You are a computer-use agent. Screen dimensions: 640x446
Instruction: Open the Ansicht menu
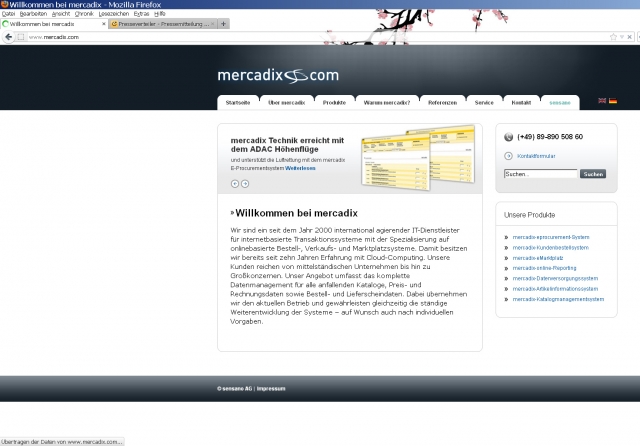[61, 13]
